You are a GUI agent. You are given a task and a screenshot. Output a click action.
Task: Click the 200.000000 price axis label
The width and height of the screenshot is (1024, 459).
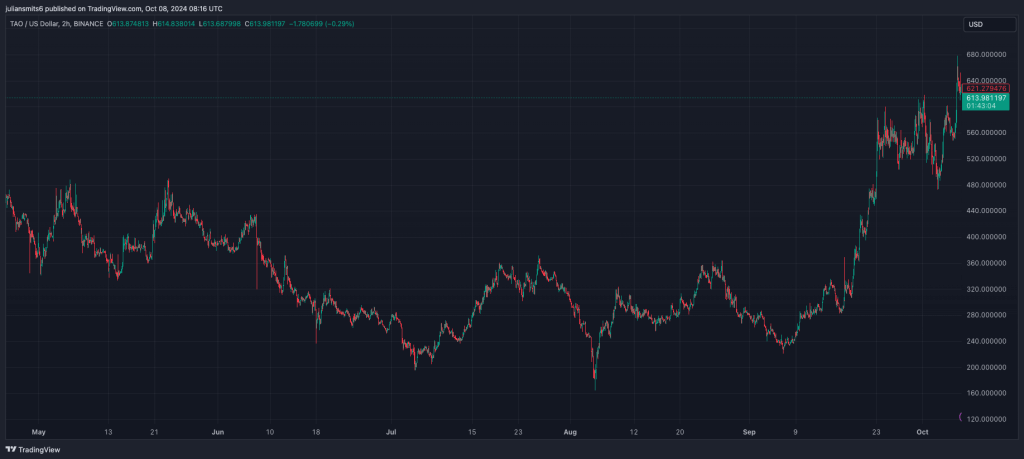tap(987, 367)
